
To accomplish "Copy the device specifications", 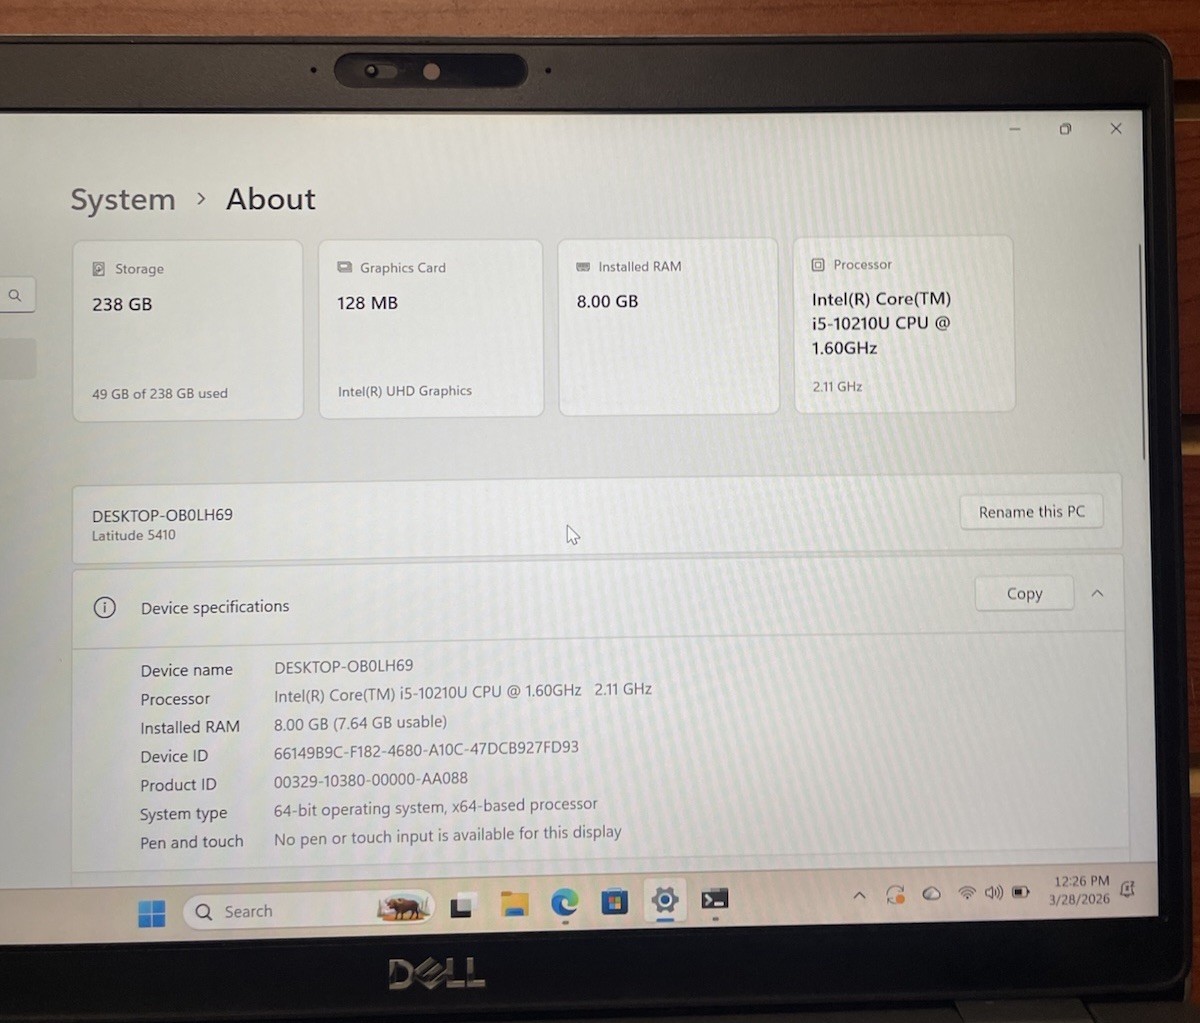I will [1024, 593].
